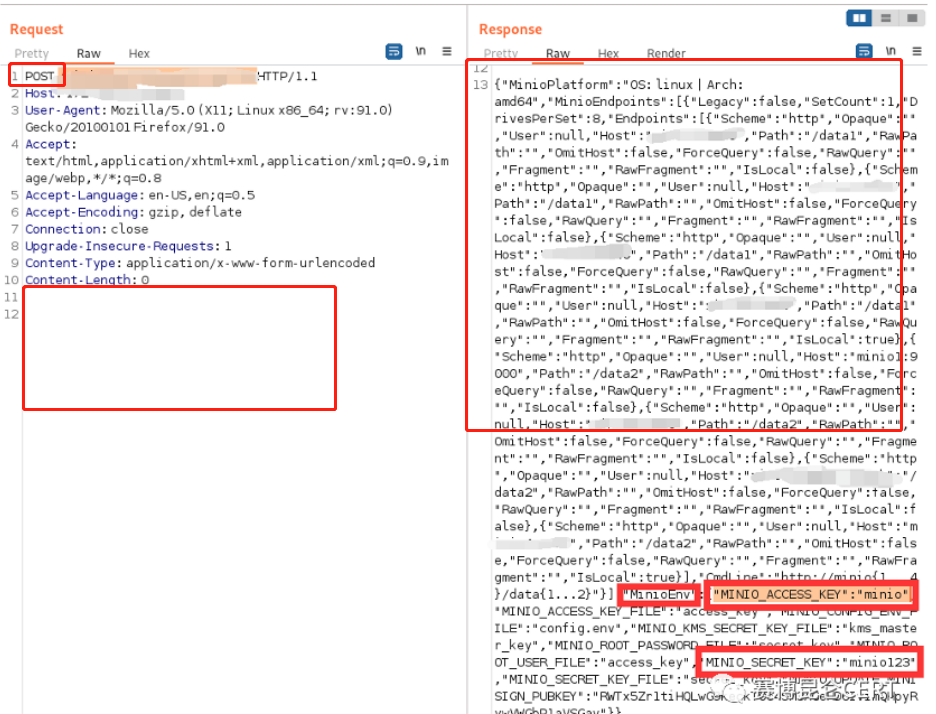Click the 'en-US,en;q=0.5' value

(202, 195)
